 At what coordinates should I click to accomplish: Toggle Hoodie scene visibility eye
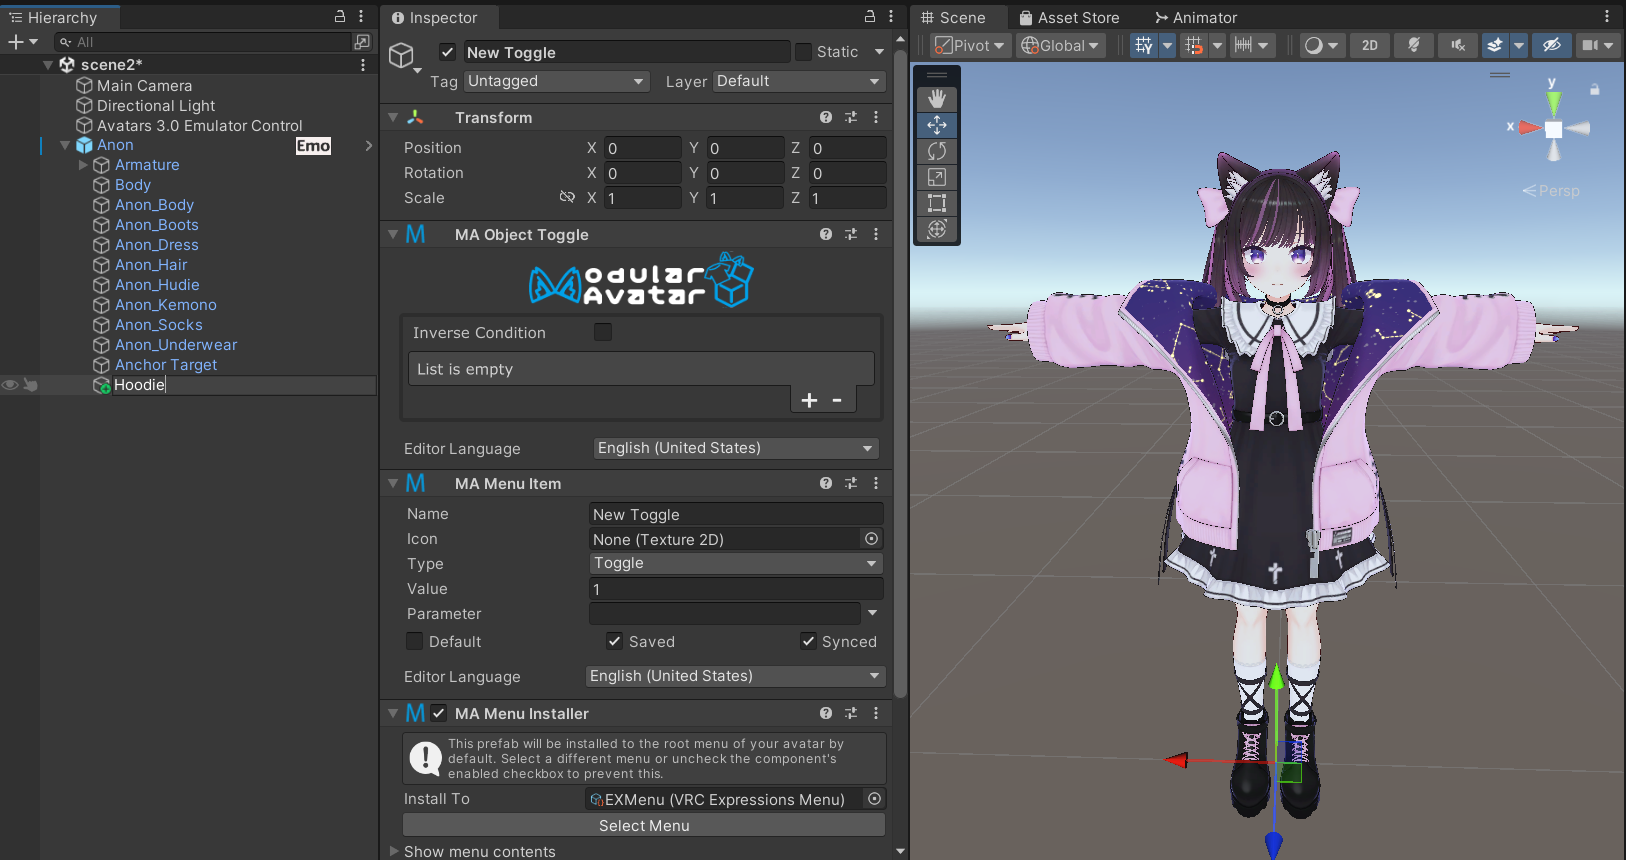pyautogui.click(x=10, y=385)
